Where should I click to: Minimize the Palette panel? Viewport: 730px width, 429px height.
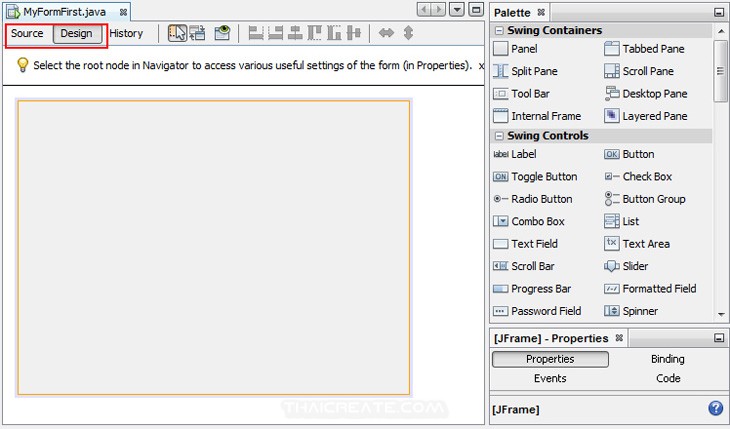719,13
